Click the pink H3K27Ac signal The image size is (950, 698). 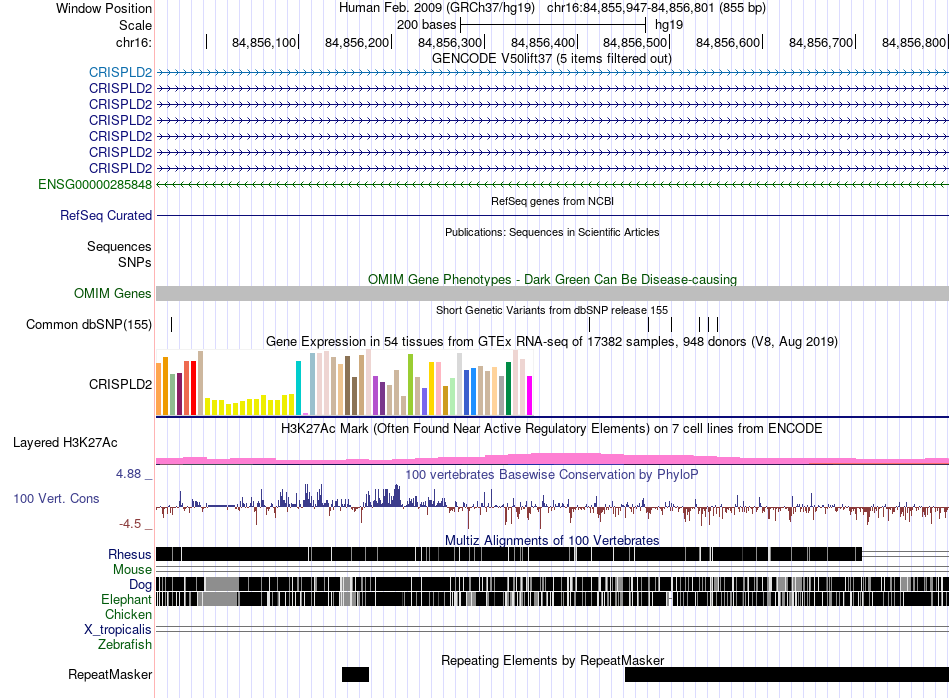pyautogui.click(x=552, y=459)
